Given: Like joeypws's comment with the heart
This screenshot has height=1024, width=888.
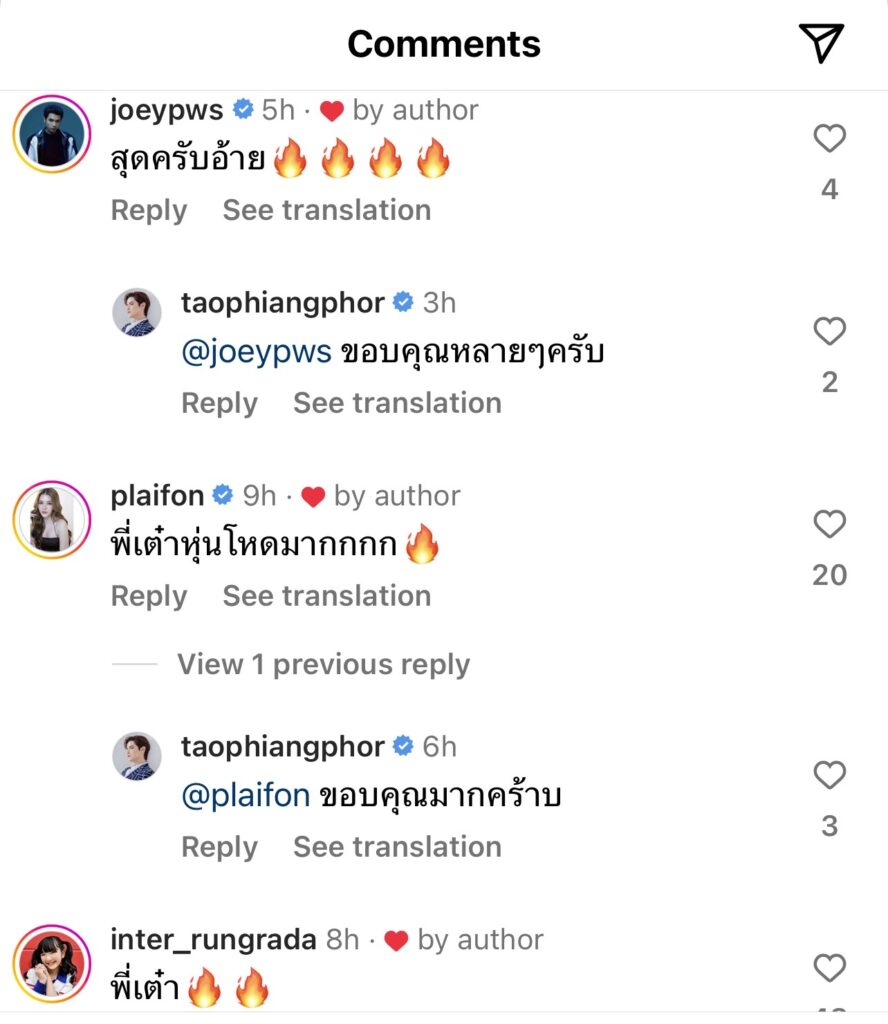Looking at the screenshot, I should tap(829, 139).
